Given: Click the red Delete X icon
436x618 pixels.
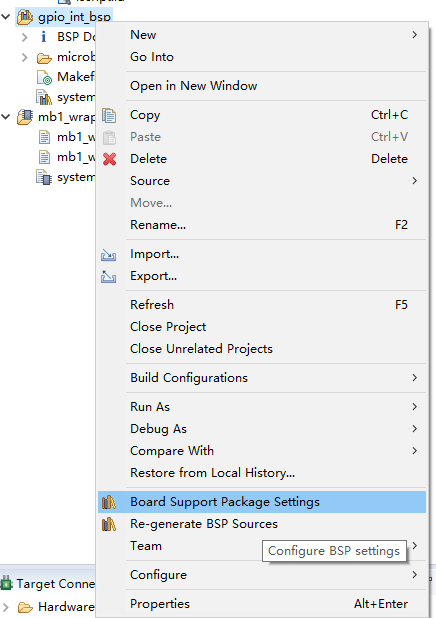Looking at the screenshot, I should click(109, 159).
